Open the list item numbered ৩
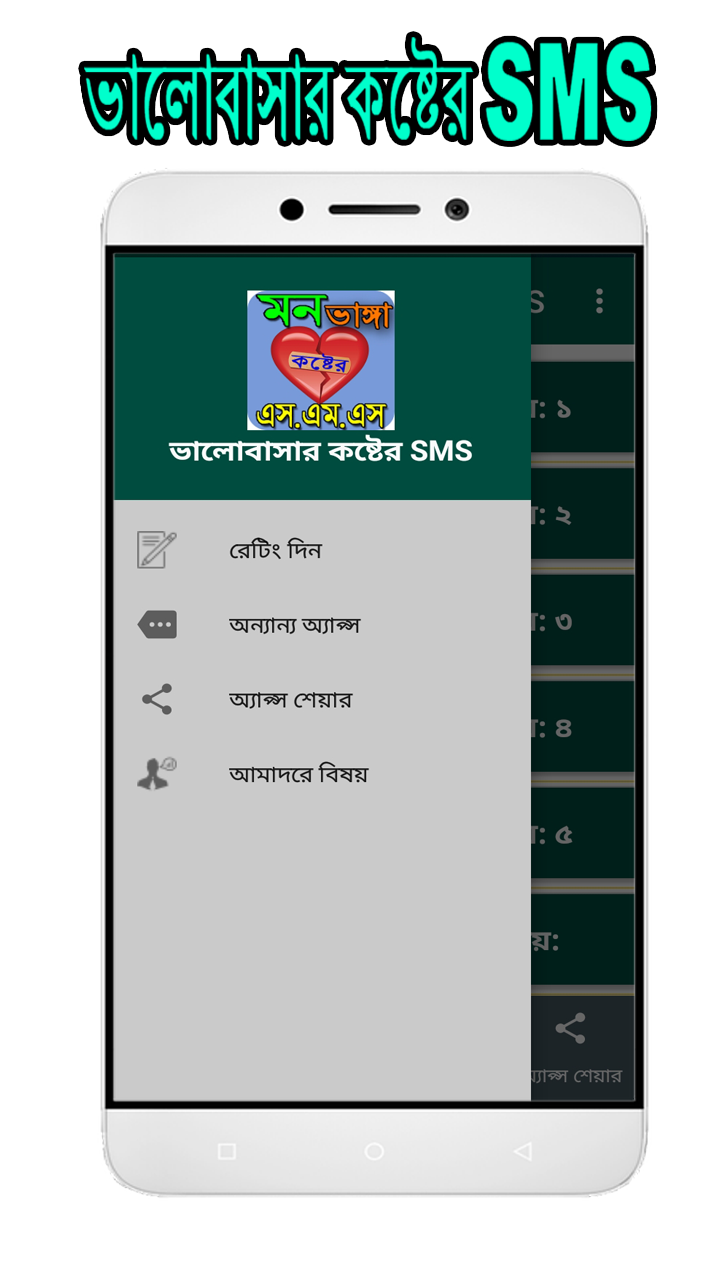This screenshot has height=1280, width=720. click(582, 621)
